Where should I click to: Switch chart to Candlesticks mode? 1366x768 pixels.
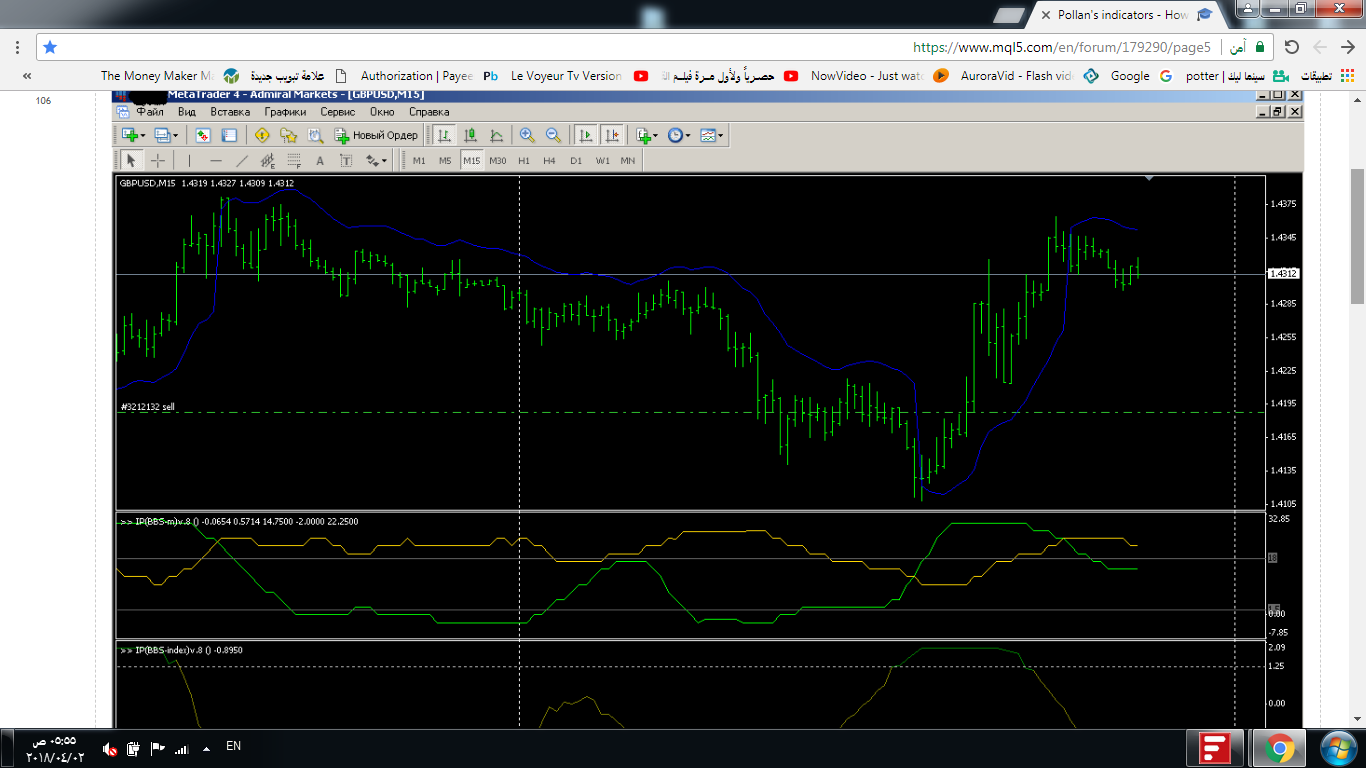(470, 135)
